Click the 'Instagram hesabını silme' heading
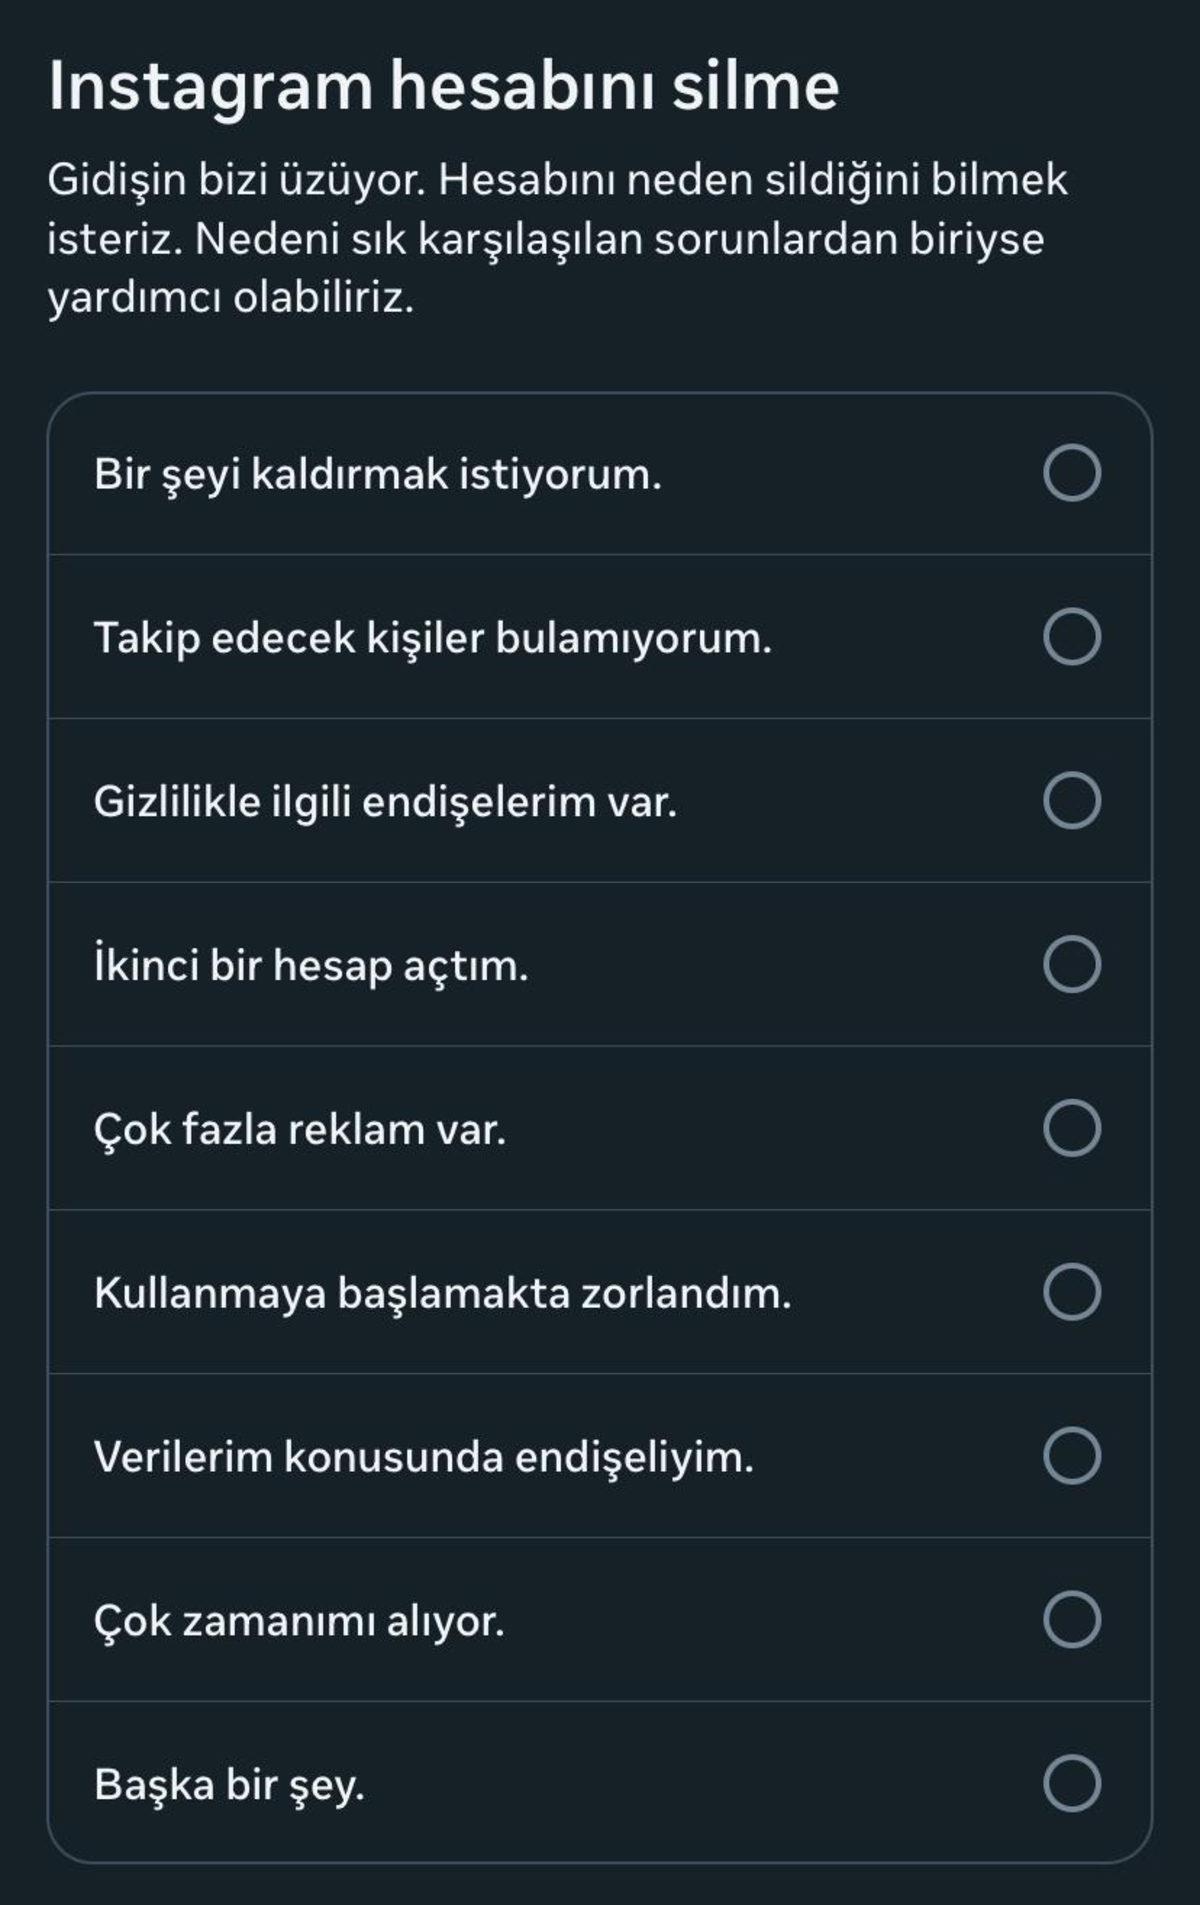 coord(443,86)
